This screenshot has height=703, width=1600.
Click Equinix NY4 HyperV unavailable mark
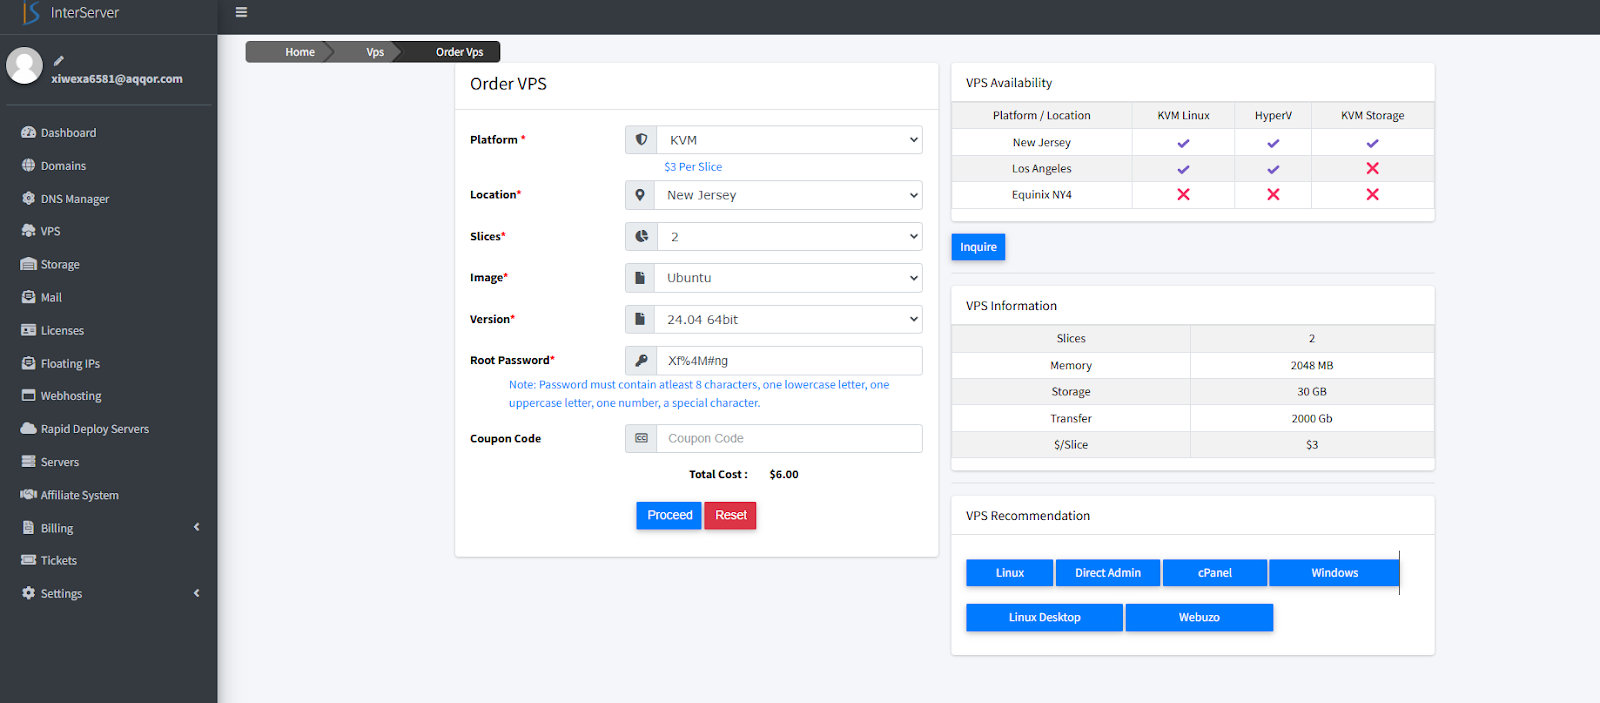[x=1273, y=194]
